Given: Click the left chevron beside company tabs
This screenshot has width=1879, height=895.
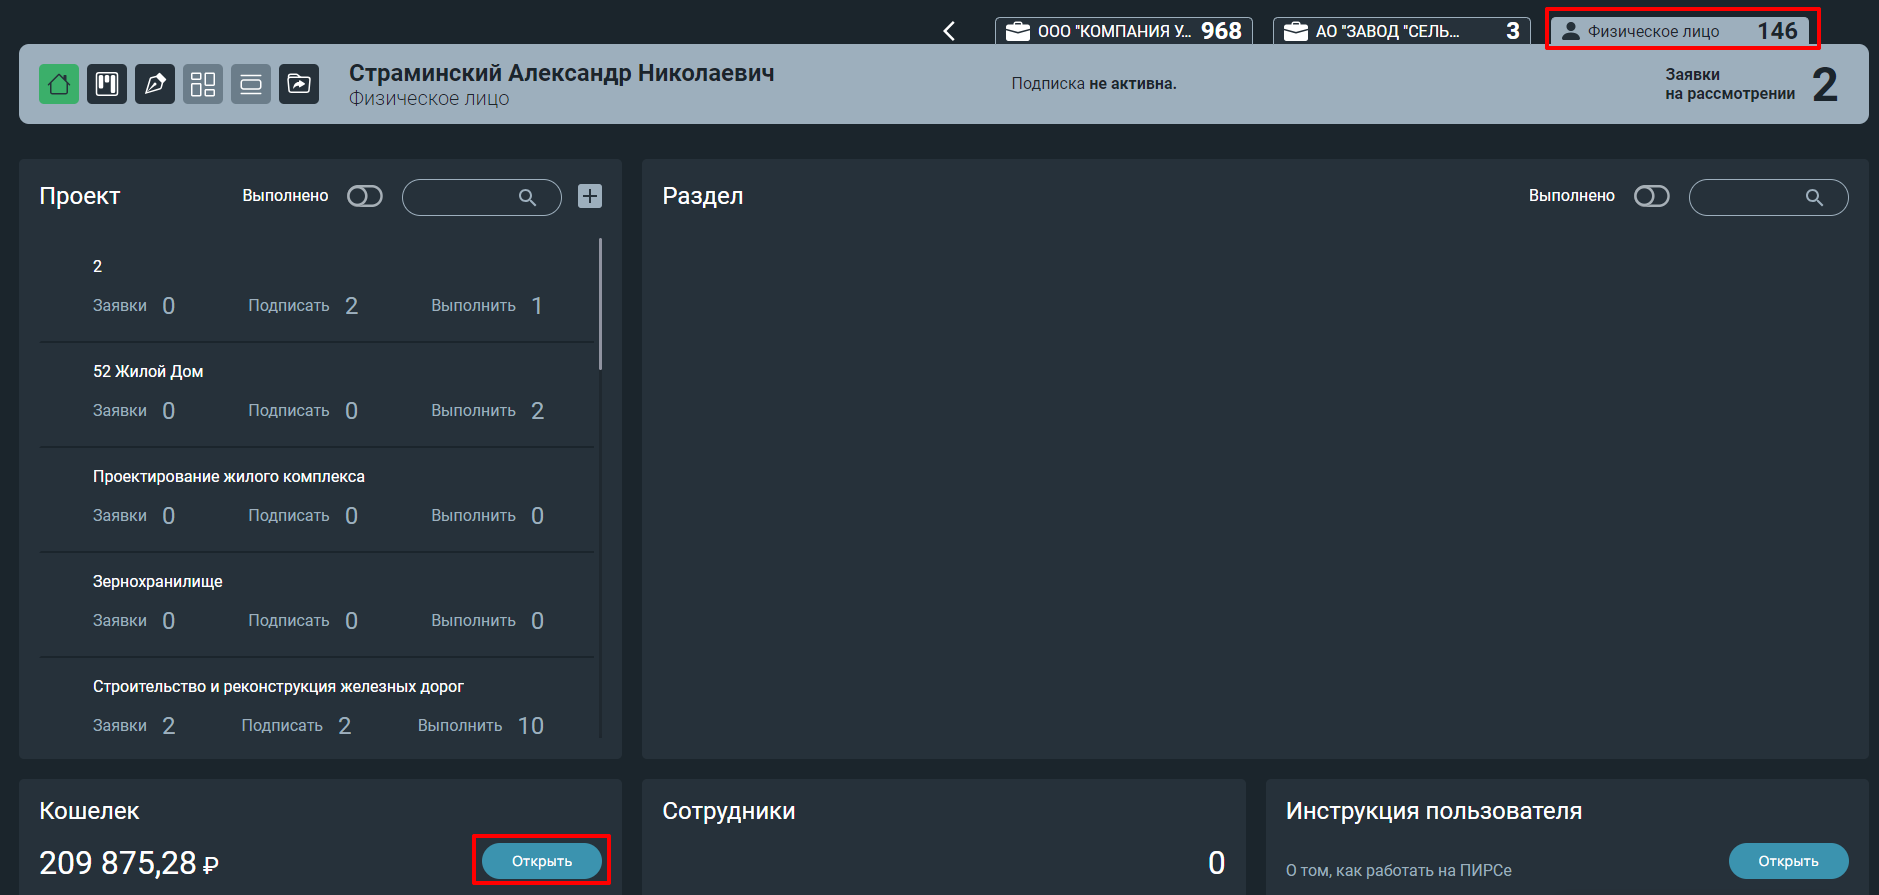Looking at the screenshot, I should [949, 31].
